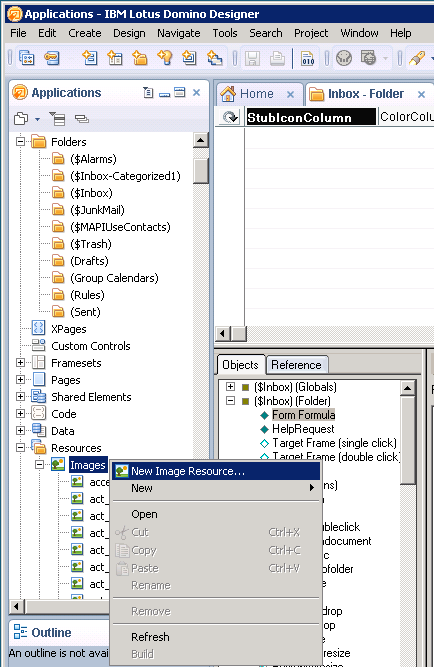Click the New Form toolbar icon
The width and height of the screenshot is (434, 667).
[x=90, y=57]
